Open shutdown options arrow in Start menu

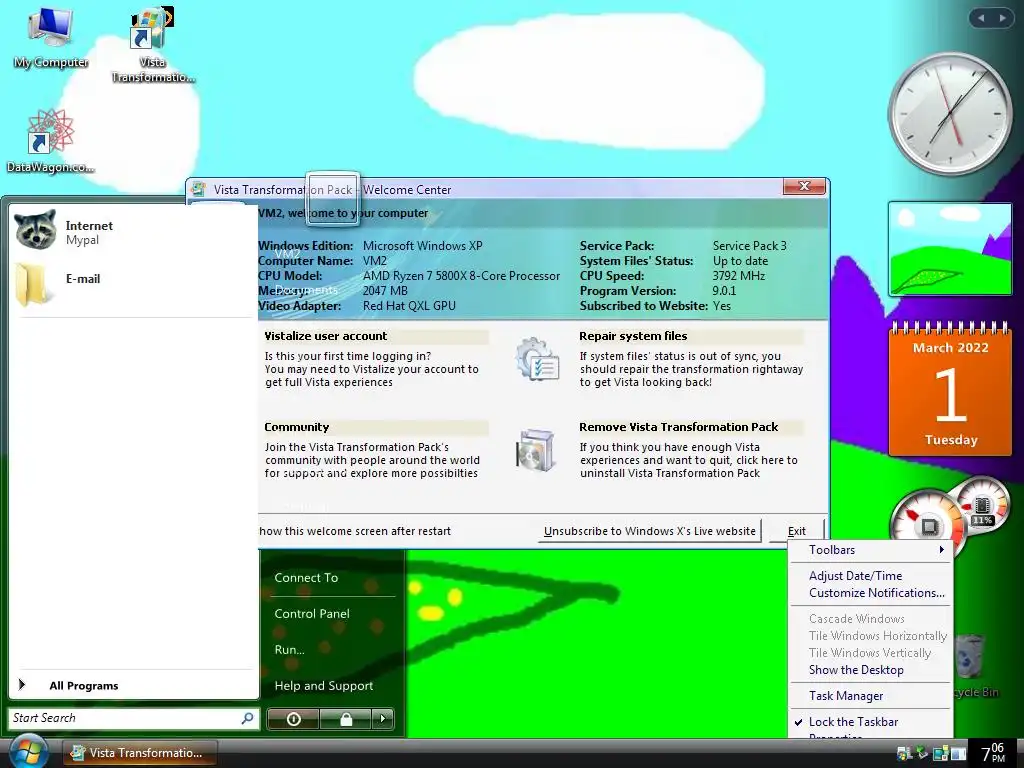point(383,719)
